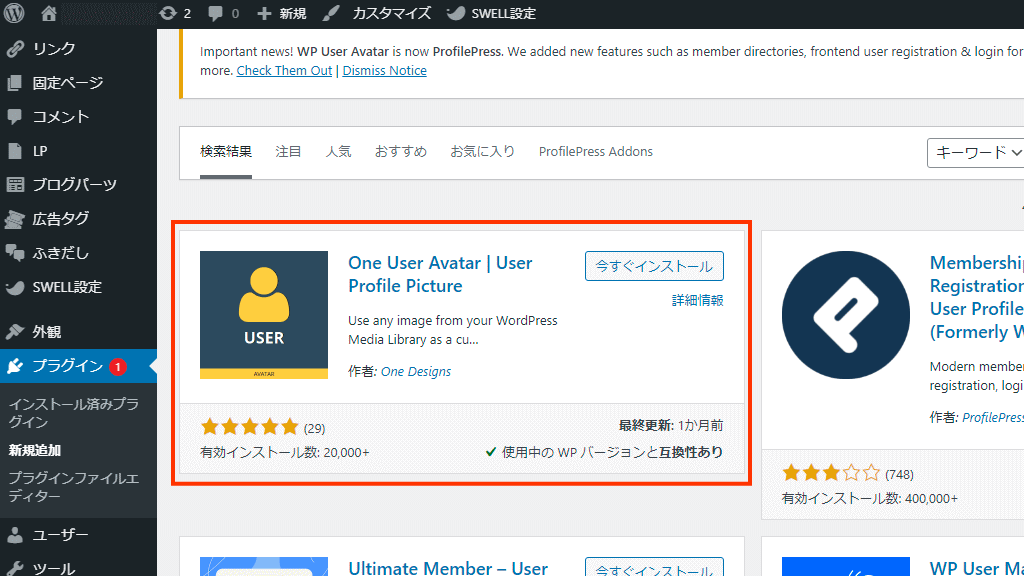Open カスタマイズ in admin bar
The height and width of the screenshot is (576, 1024).
point(391,13)
